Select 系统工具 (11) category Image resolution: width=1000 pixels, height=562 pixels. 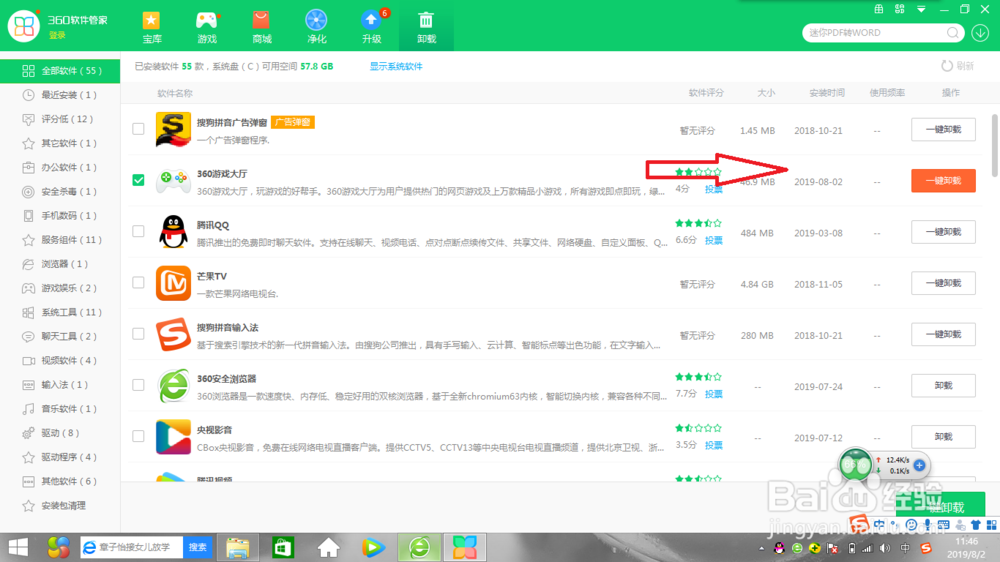click(x=60, y=313)
